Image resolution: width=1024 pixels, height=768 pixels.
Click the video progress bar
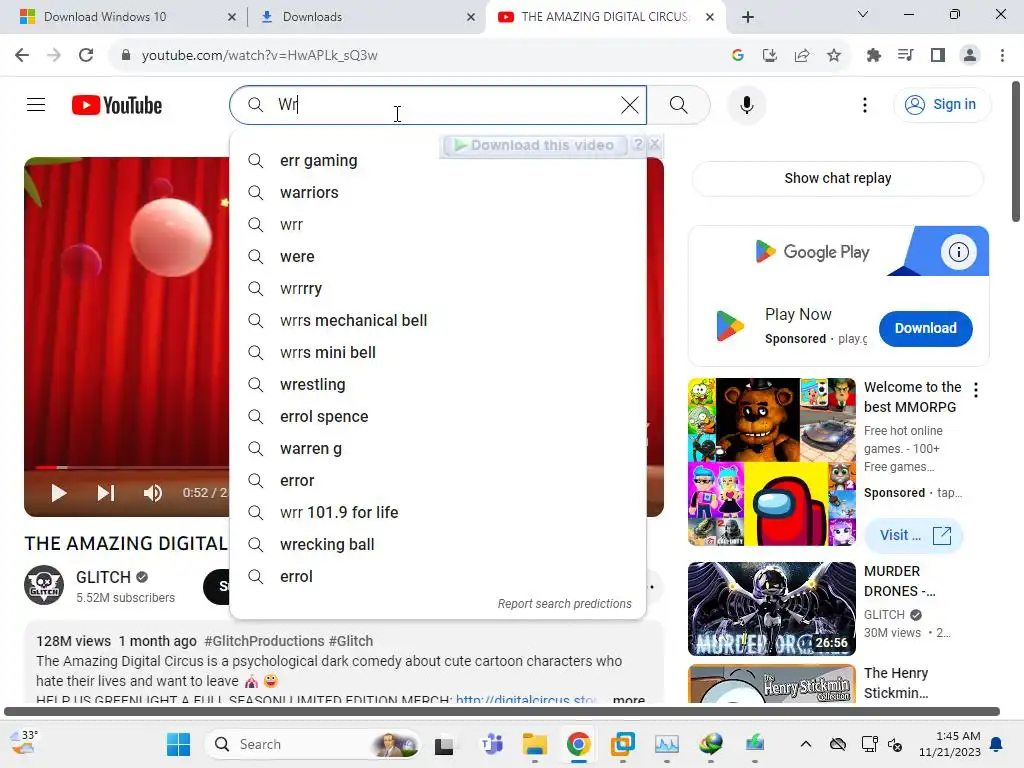(x=131, y=467)
